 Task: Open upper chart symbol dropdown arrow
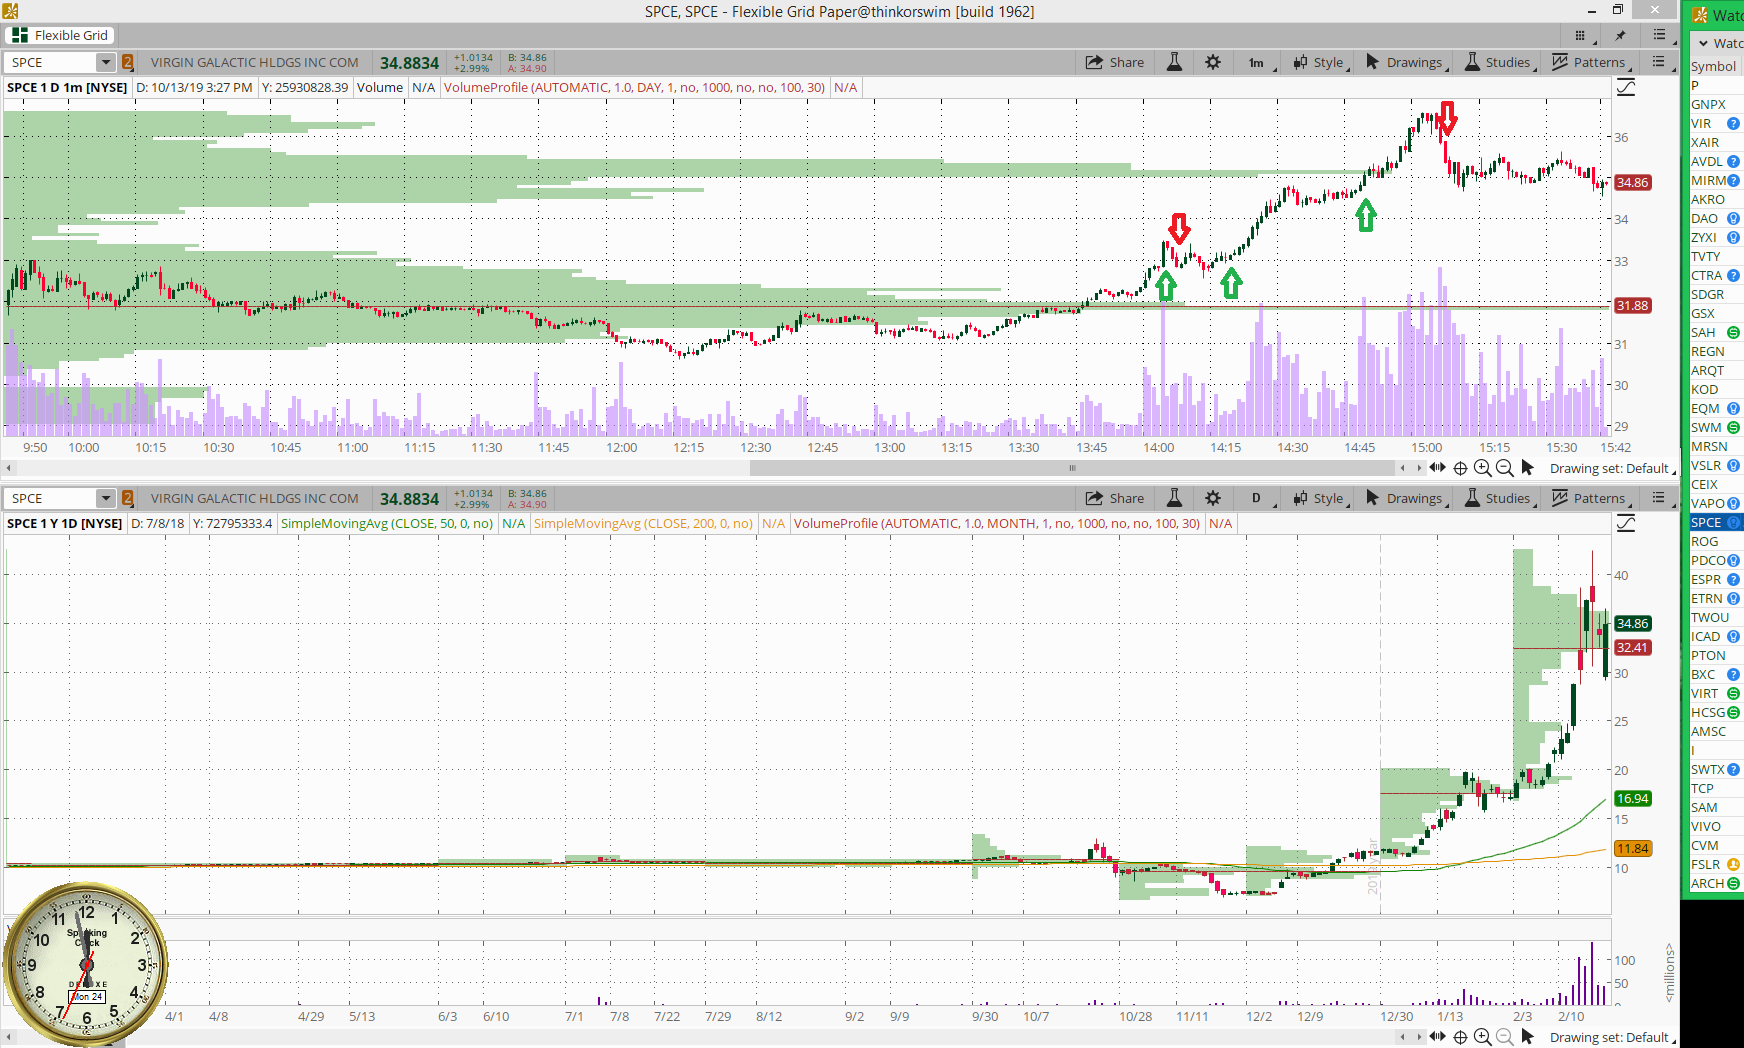point(105,62)
